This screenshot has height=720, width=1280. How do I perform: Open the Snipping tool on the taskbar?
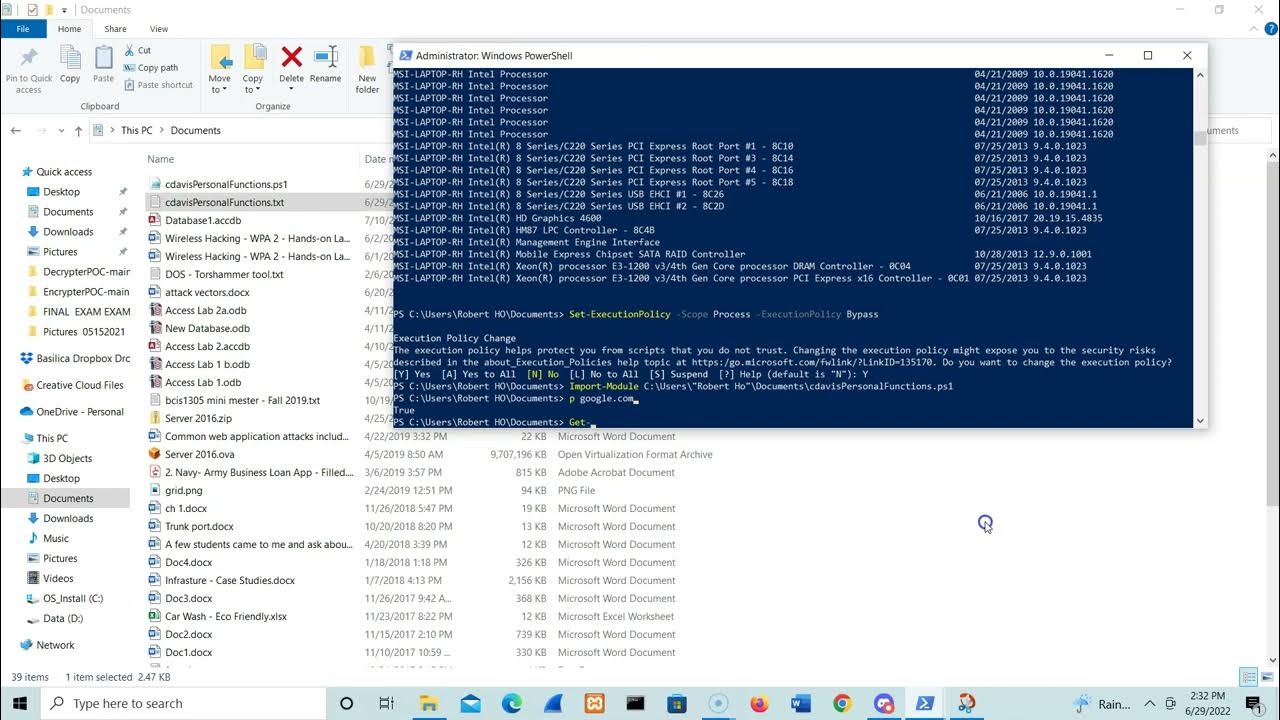pos(966,703)
